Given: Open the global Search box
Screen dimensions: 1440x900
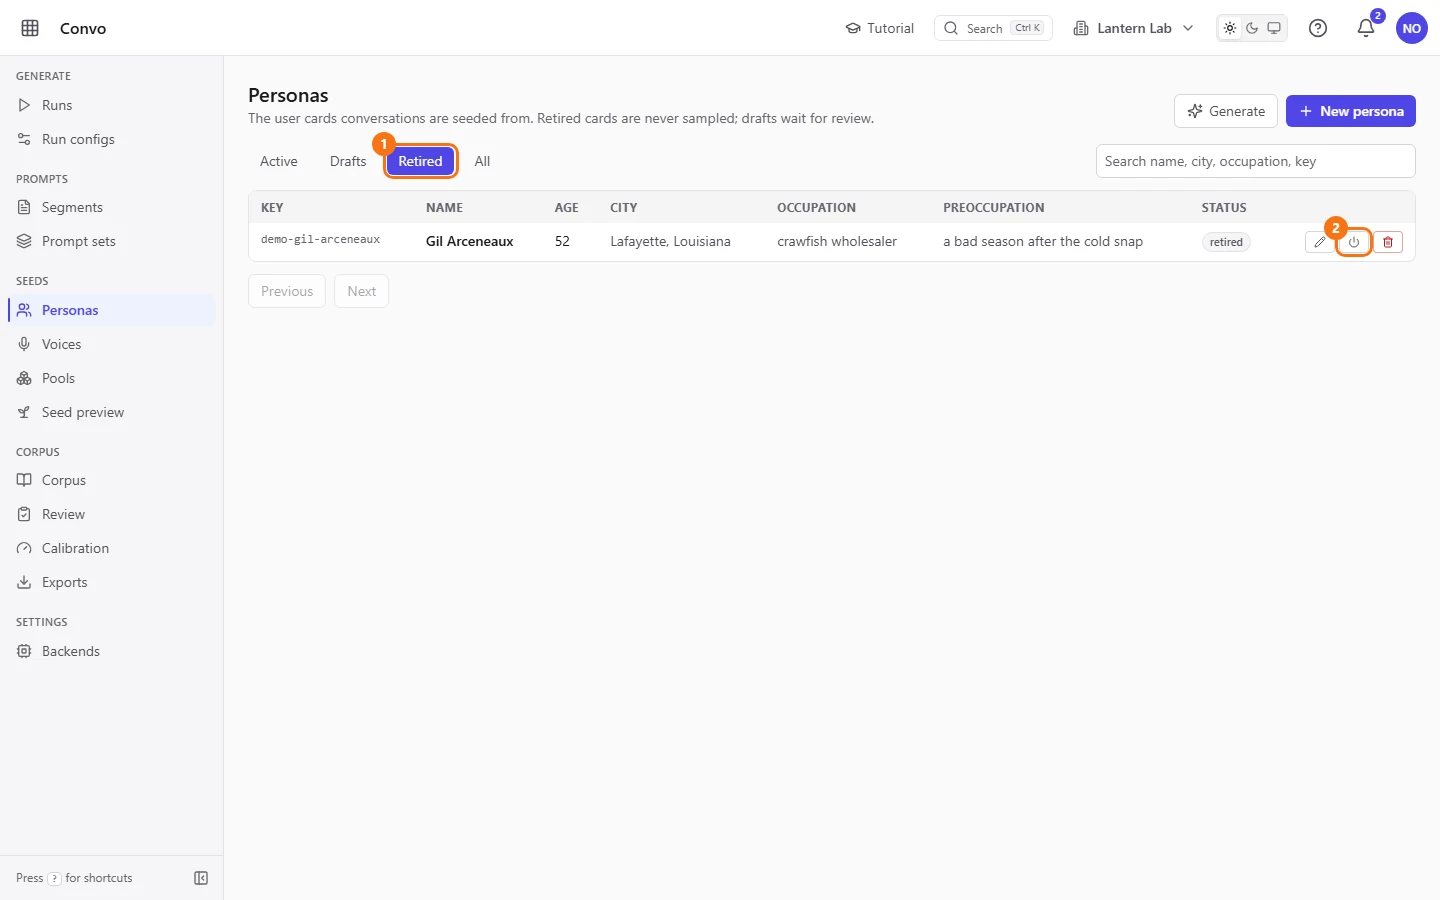Looking at the screenshot, I should pos(993,28).
